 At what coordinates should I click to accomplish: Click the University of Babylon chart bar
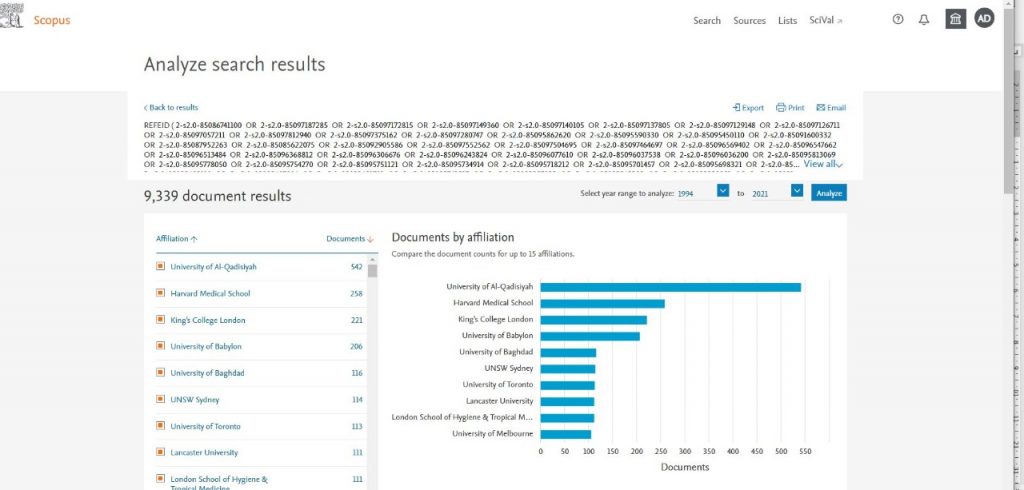tap(590, 336)
